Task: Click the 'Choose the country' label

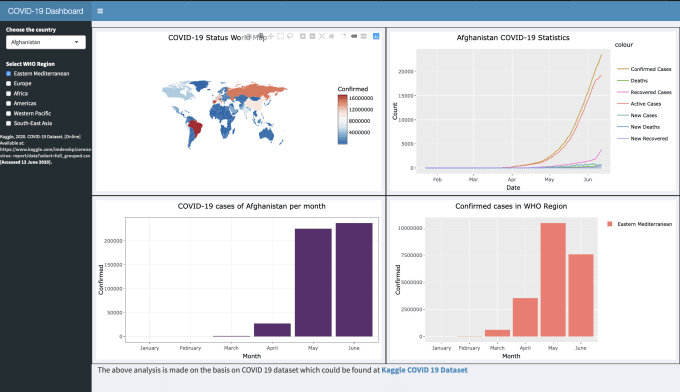Action: click(x=31, y=29)
